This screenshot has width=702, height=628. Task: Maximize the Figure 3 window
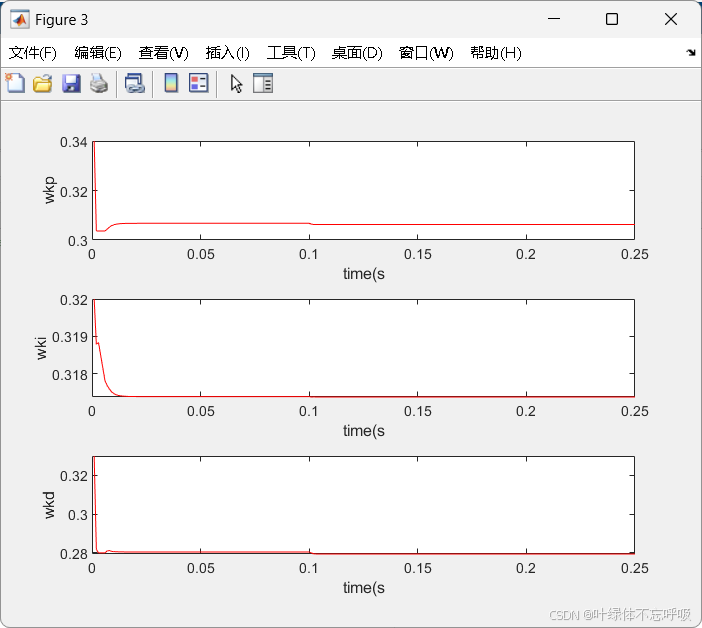click(x=612, y=19)
